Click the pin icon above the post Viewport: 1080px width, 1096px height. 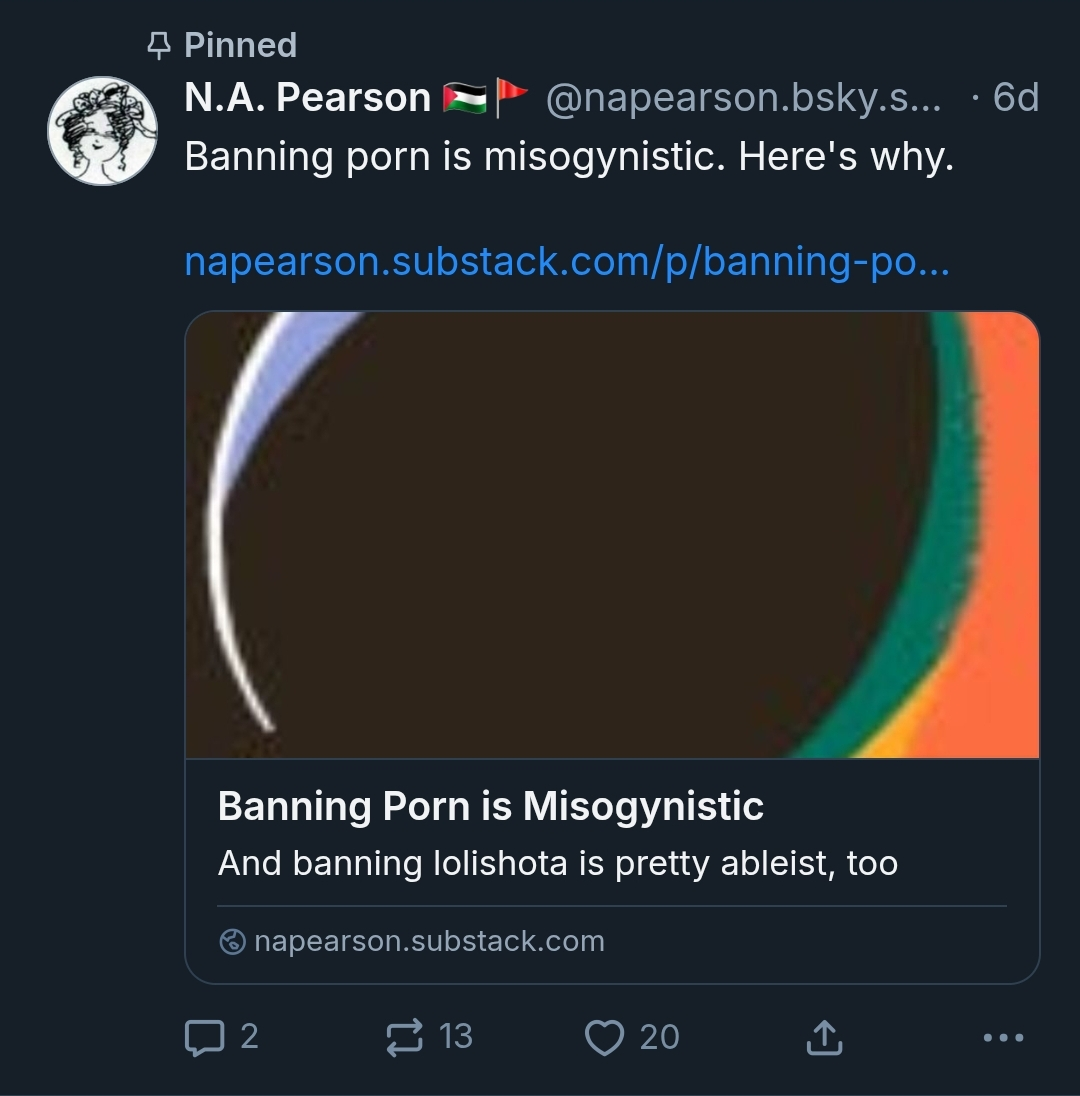pyautogui.click(x=158, y=45)
